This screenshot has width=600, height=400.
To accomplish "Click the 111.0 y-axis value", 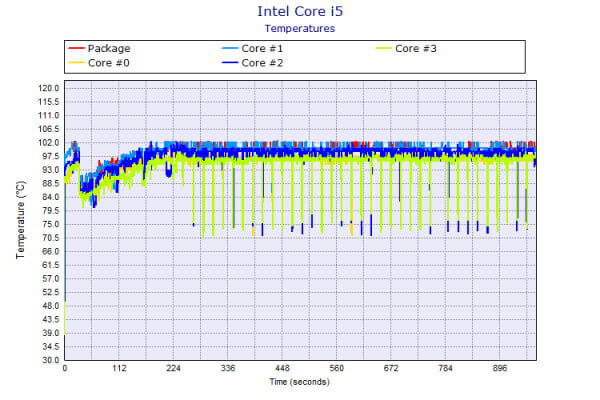I will [49, 116].
